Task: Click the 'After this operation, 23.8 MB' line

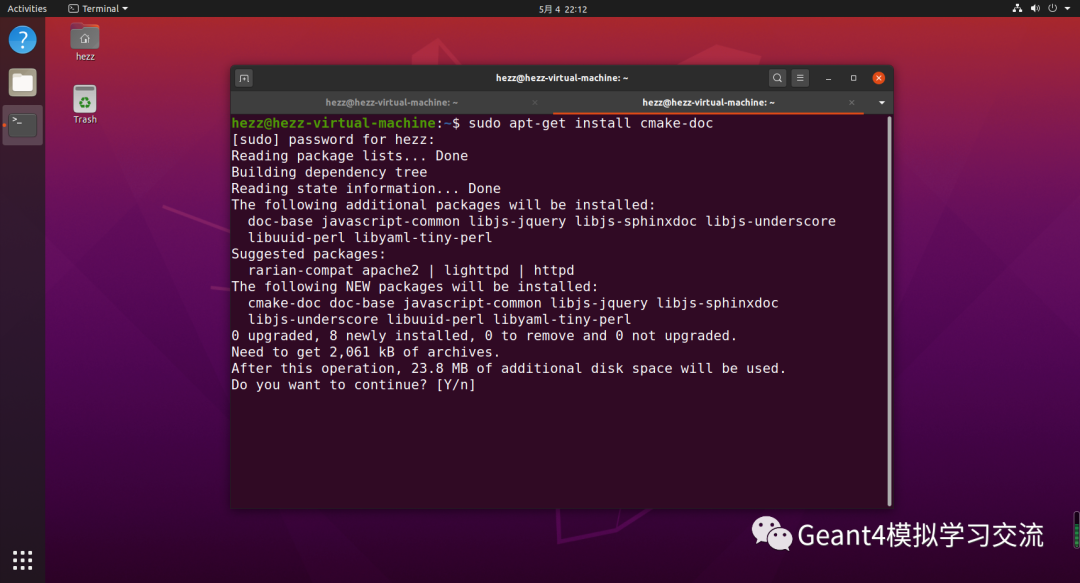Action: click(x=508, y=369)
